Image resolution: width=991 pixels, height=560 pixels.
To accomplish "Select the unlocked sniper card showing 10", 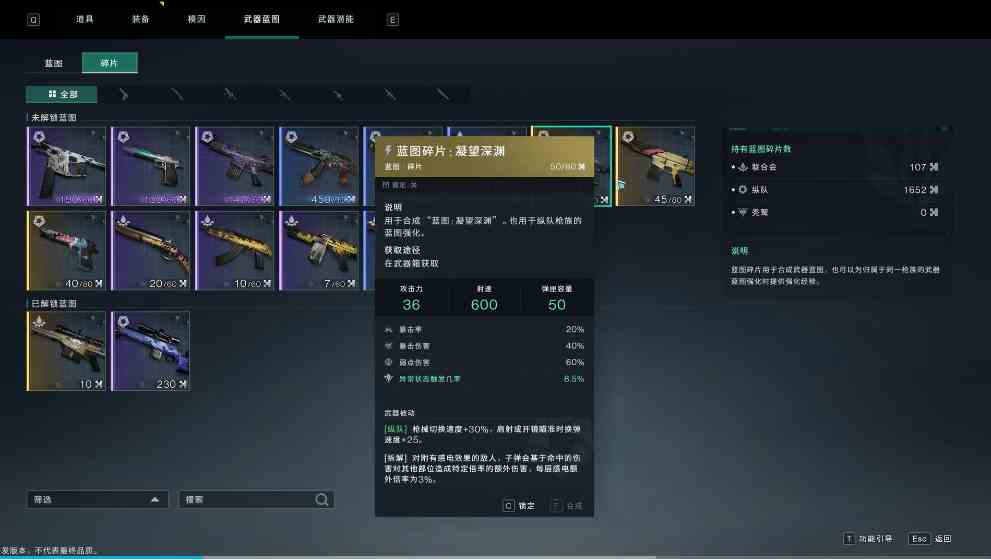I will (x=66, y=351).
